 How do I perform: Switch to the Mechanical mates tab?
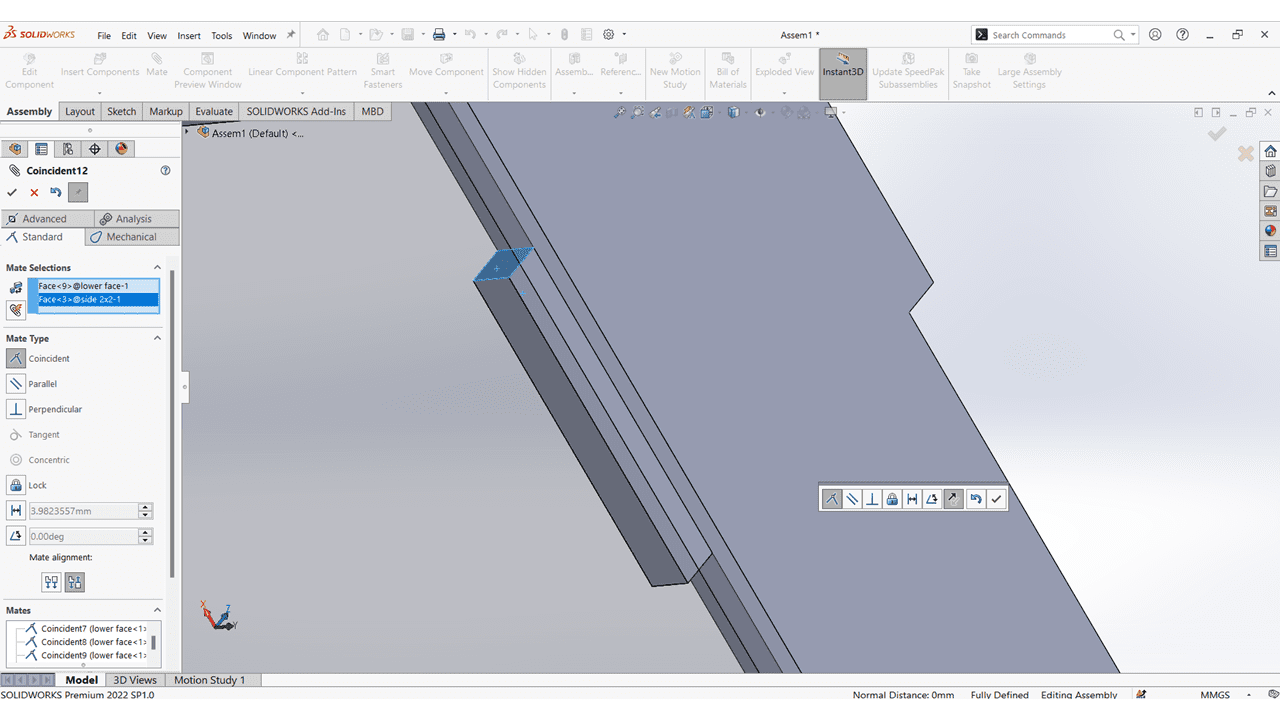point(132,237)
